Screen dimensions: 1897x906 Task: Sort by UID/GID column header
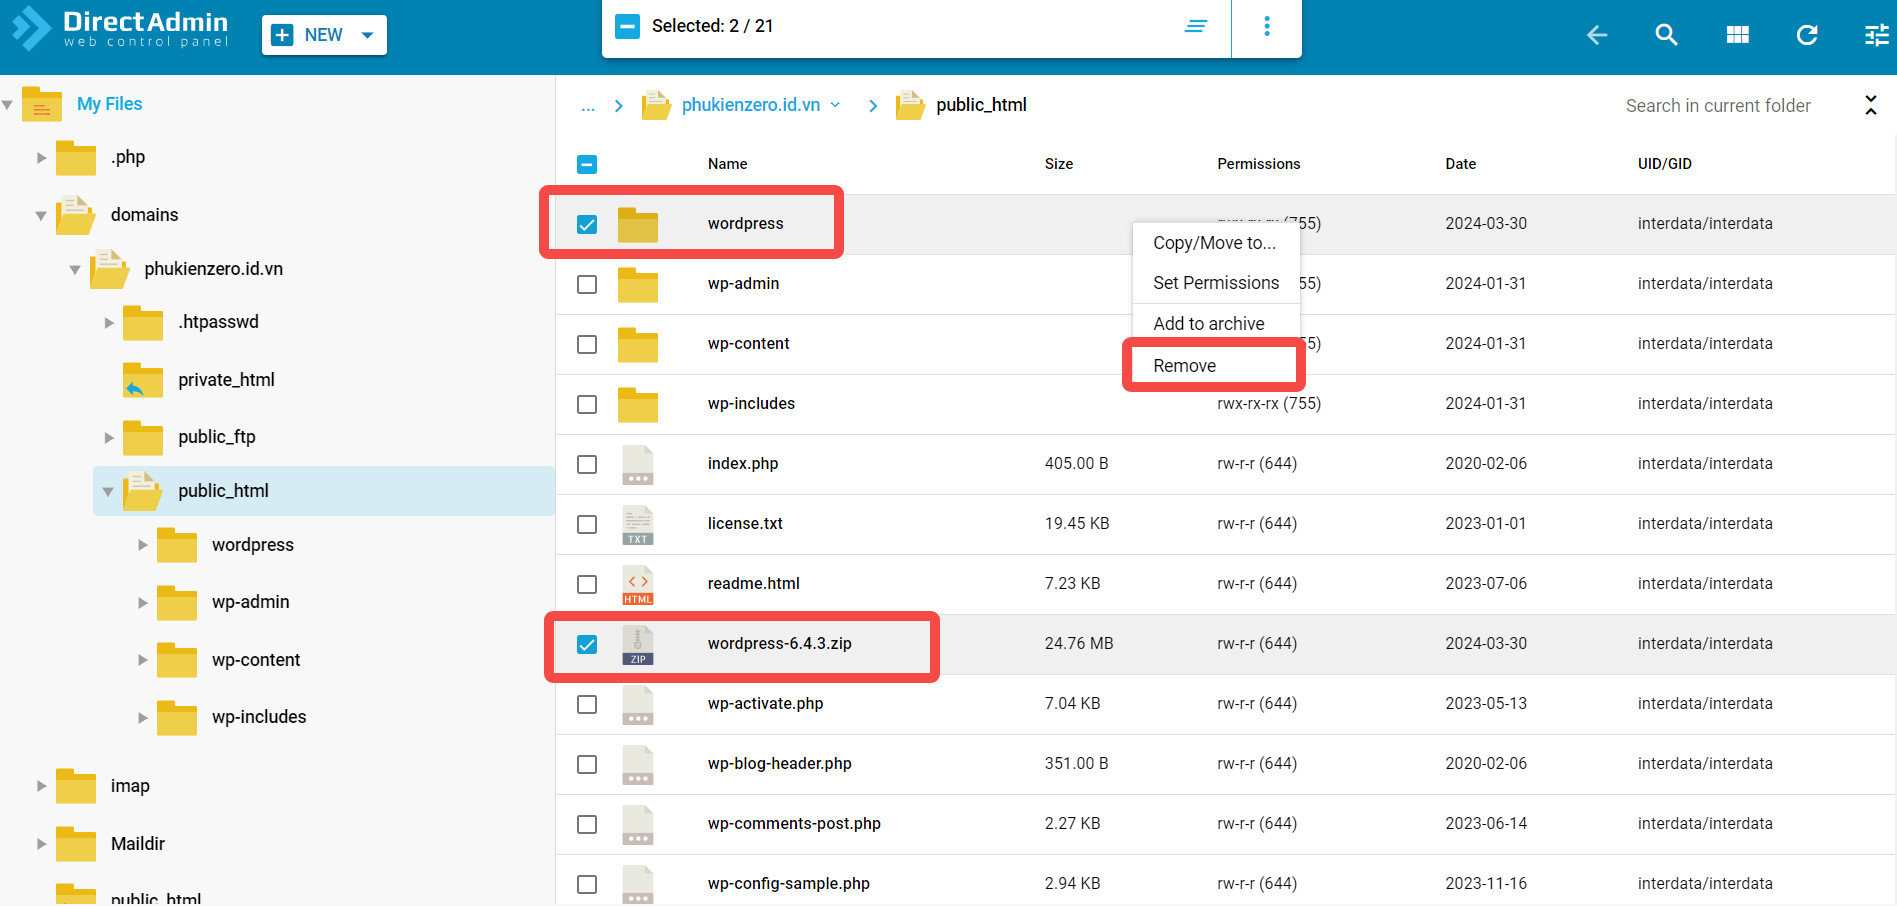[1665, 164]
